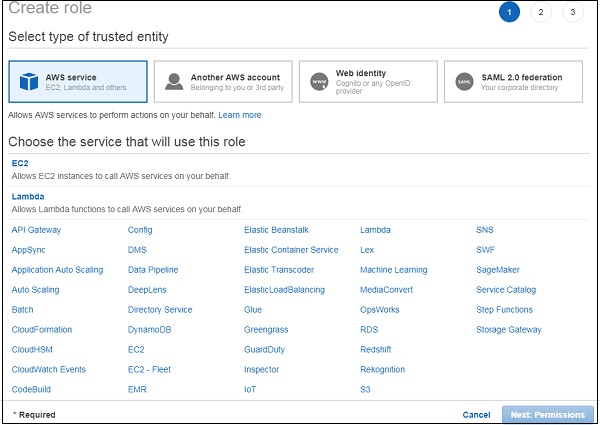Click Next: Permissions button
Image resolution: width=600 pixels, height=425 pixels.
[547, 414]
